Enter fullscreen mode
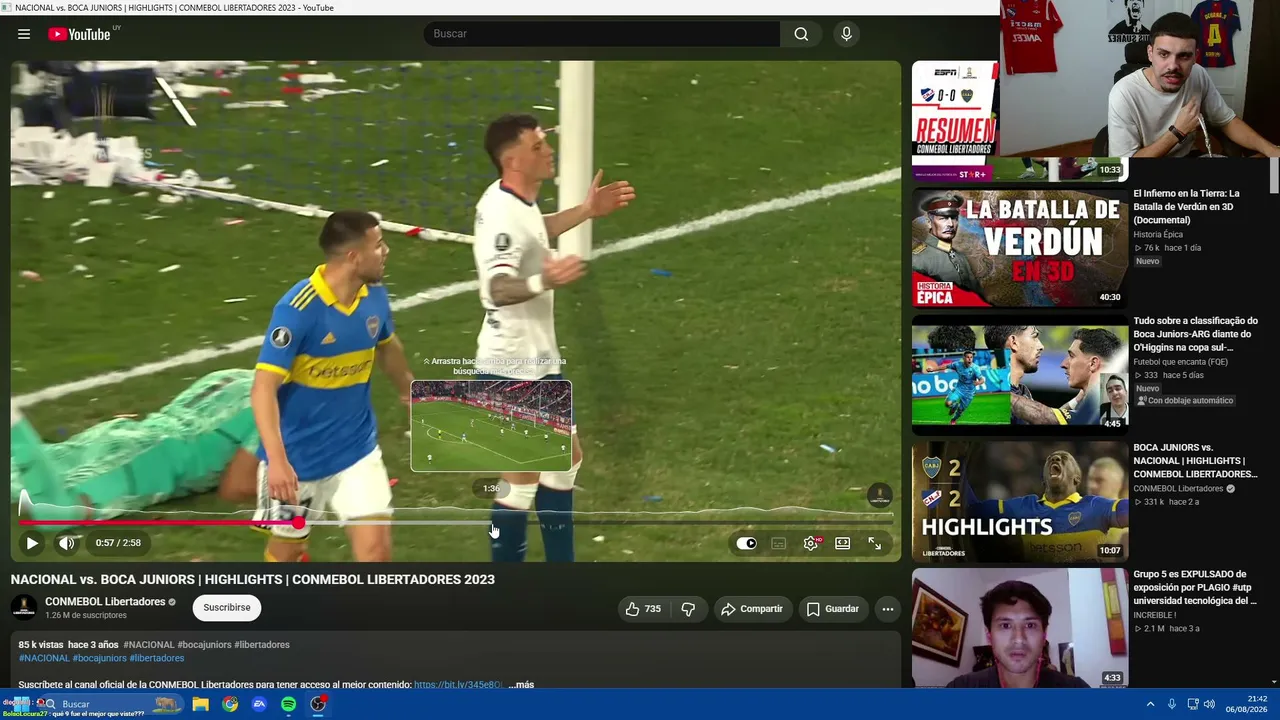This screenshot has width=1280, height=720. pos(875,543)
